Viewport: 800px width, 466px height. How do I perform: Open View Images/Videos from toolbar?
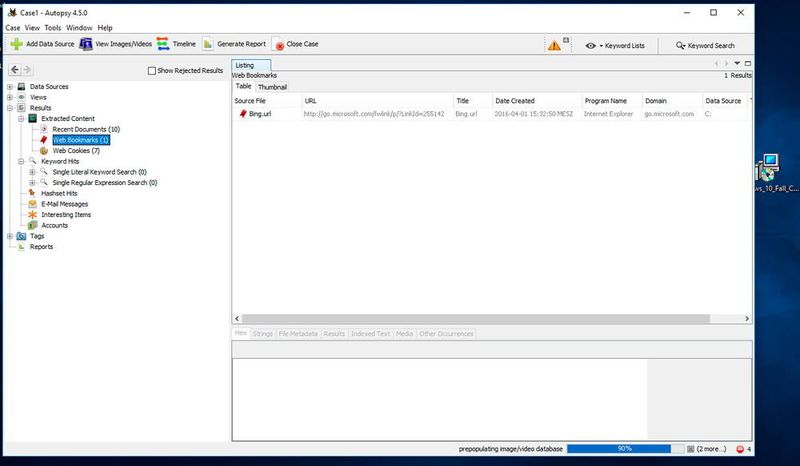coord(87,44)
